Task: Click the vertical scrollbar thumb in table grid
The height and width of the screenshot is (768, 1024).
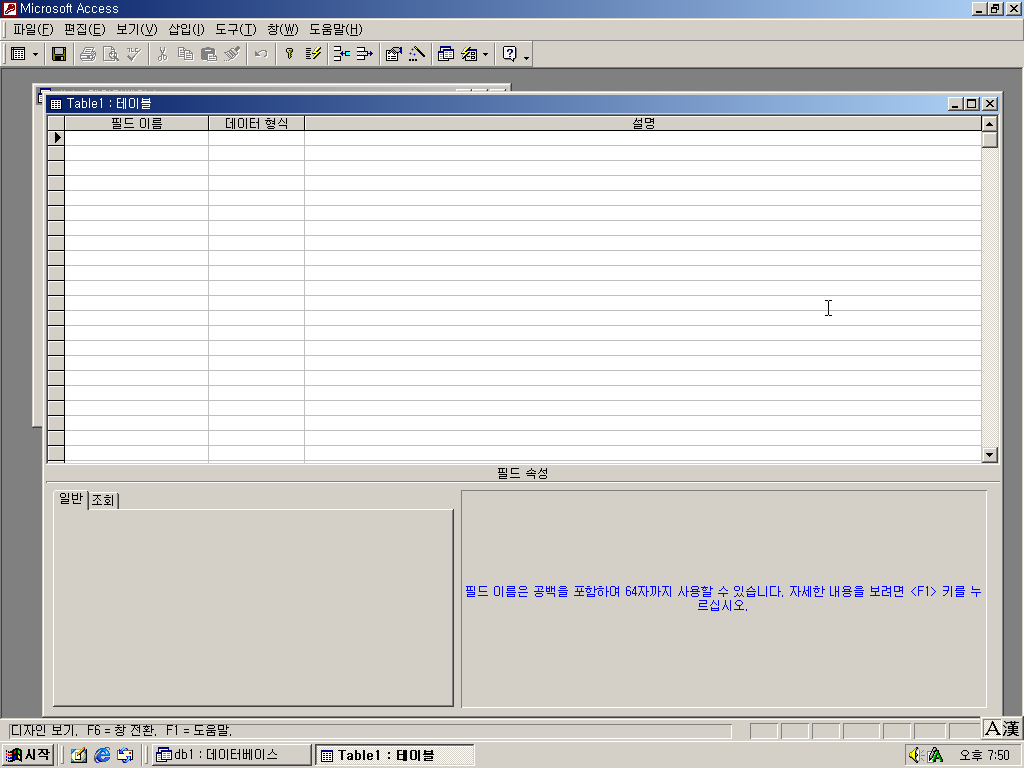Action: (989, 140)
